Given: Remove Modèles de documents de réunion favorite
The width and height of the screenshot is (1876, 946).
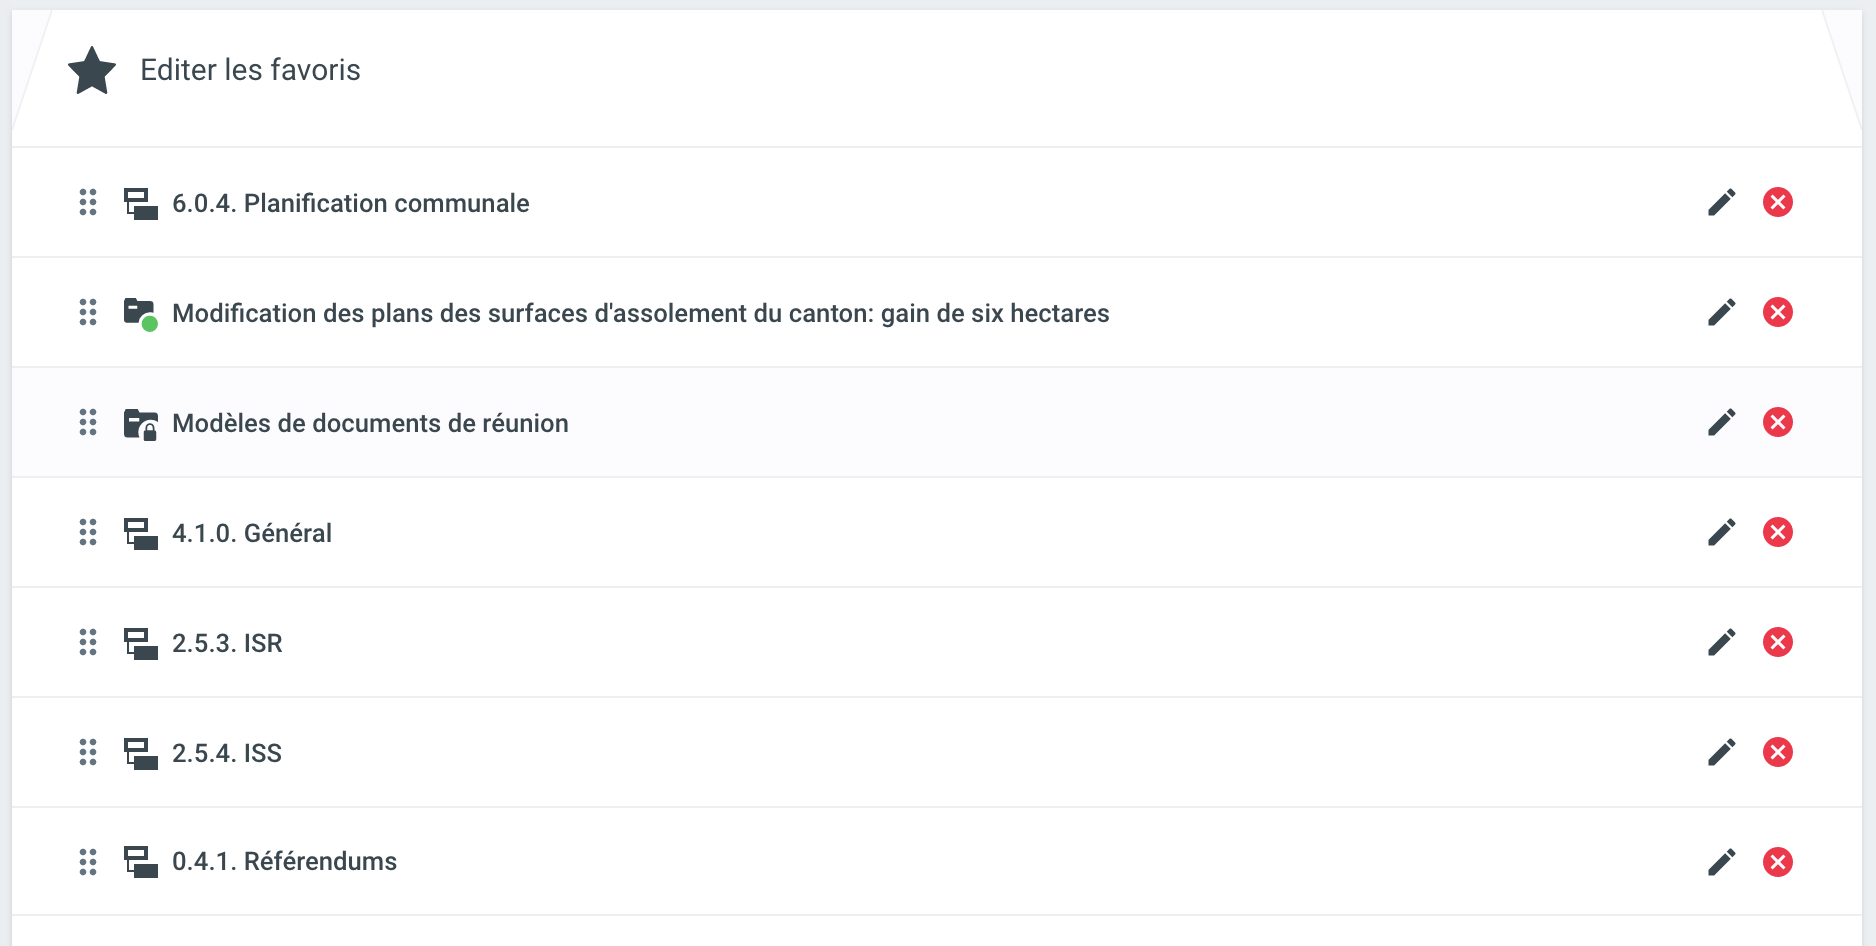Looking at the screenshot, I should coord(1777,423).
